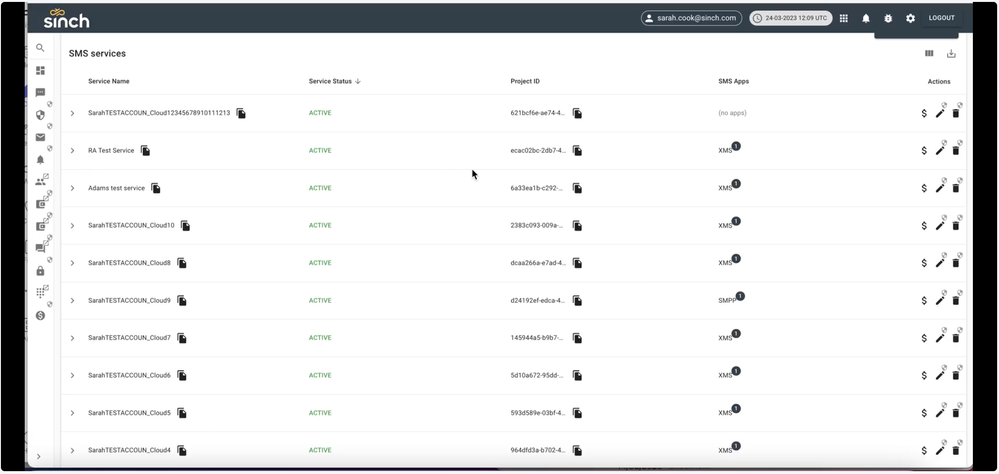This screenshot has height=474, width=999.
Task: Expand the Adams test service row
Action: (x=72, y=189)
